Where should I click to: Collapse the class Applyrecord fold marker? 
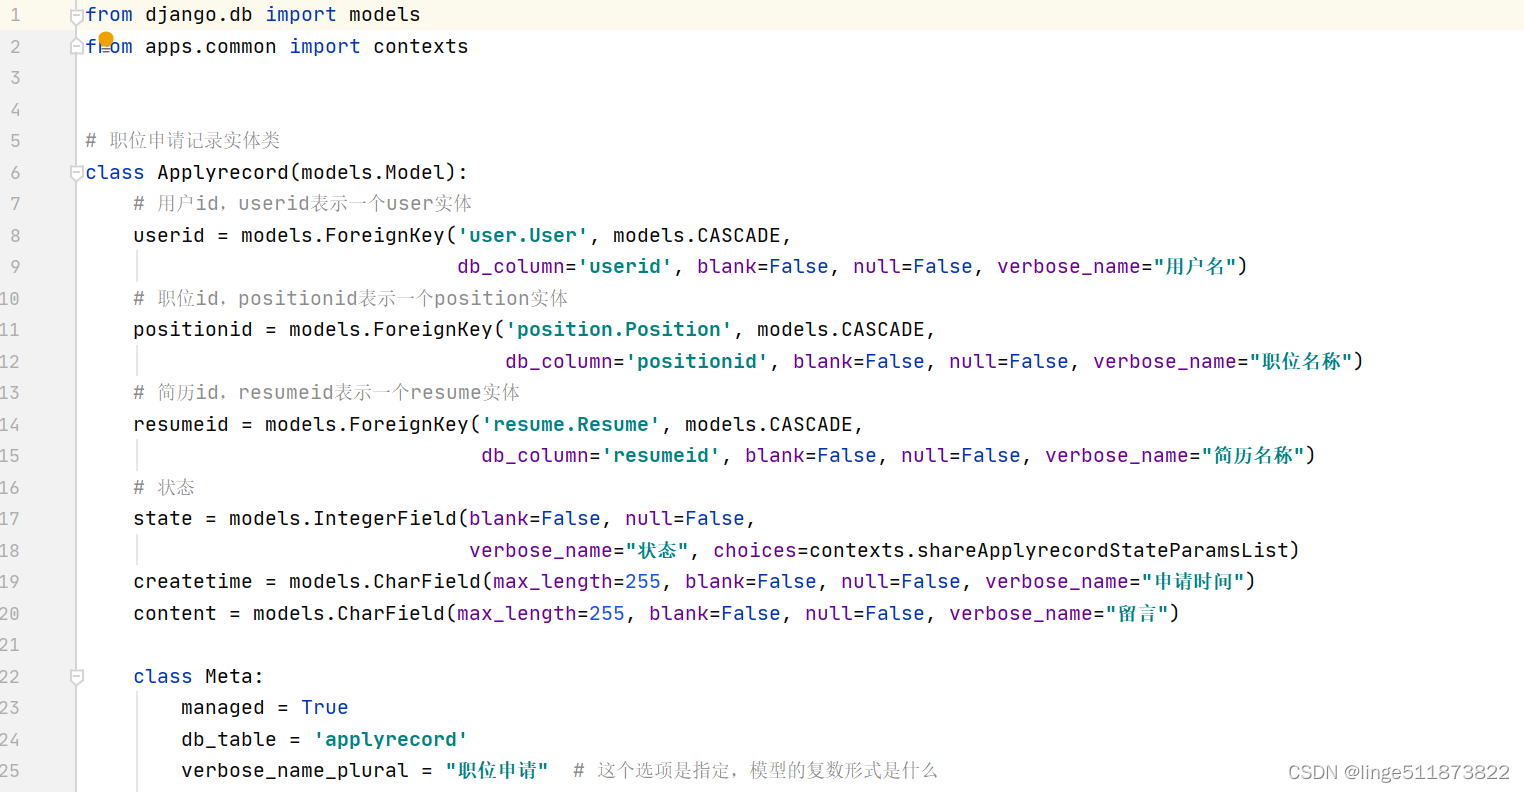coord(77,173)
